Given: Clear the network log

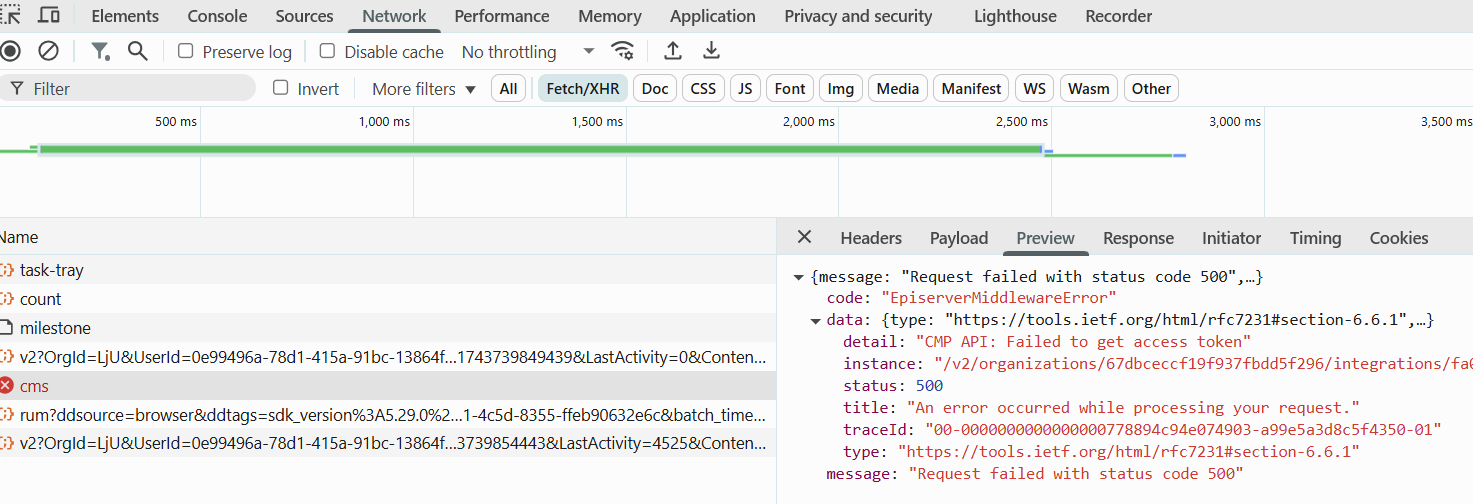Looking at the screenshot, I should click(x=48, y=51).
